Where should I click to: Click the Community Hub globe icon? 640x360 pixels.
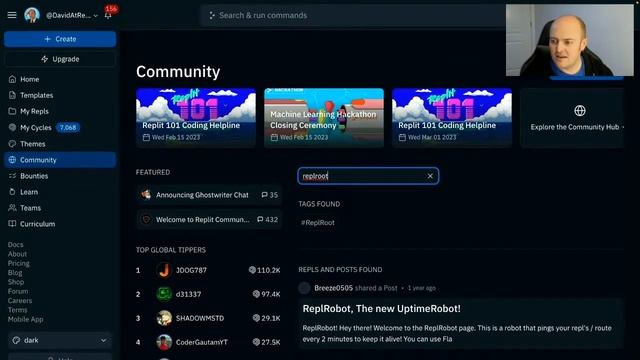tap(580, 111)
